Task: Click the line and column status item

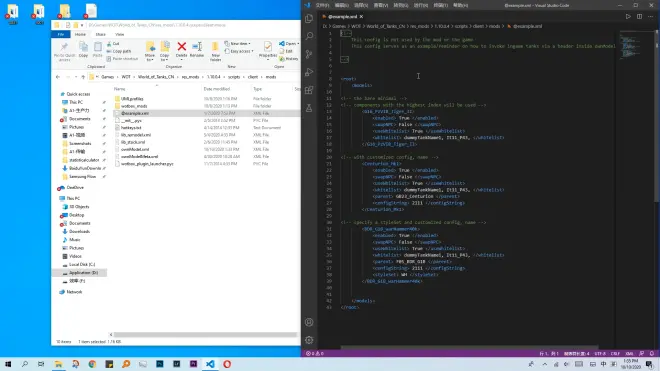Action: click(549, 354)
